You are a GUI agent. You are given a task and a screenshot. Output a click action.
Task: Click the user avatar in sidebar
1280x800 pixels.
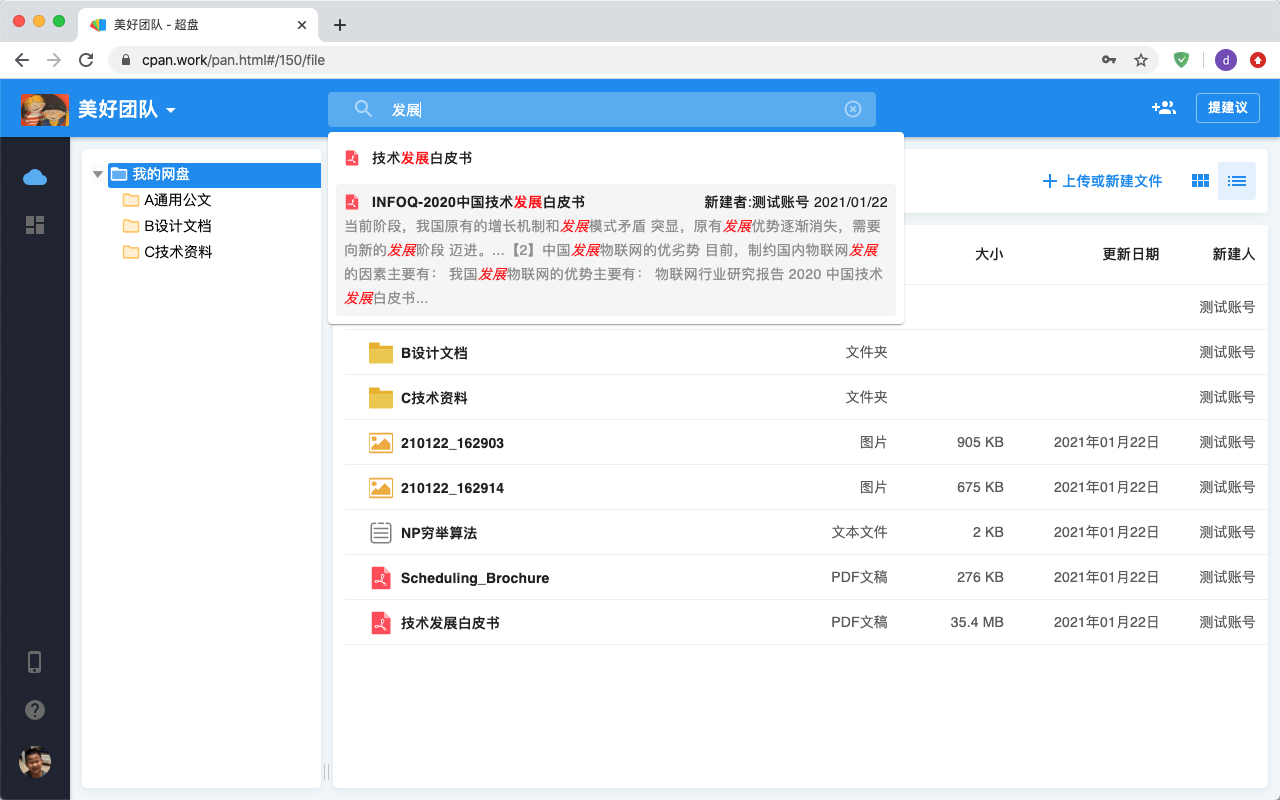coord(35,762)
